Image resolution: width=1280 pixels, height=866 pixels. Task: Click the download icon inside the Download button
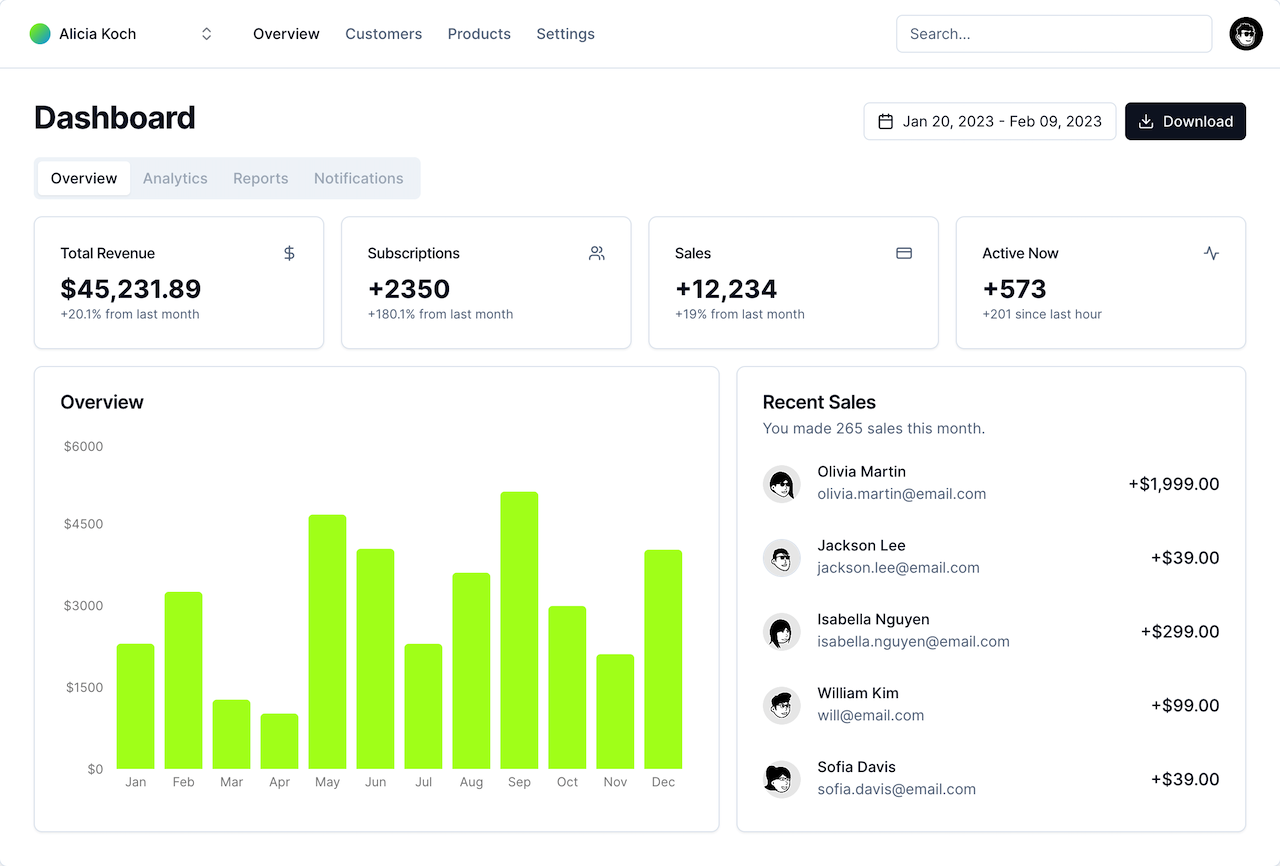point(1146,121)
